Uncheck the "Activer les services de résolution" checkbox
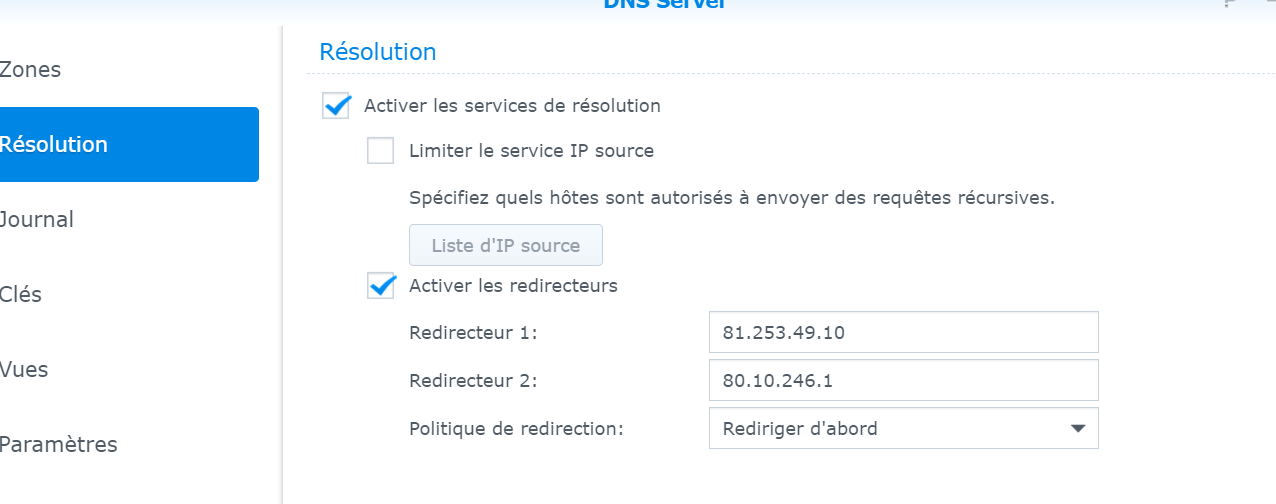 point(336,105)
